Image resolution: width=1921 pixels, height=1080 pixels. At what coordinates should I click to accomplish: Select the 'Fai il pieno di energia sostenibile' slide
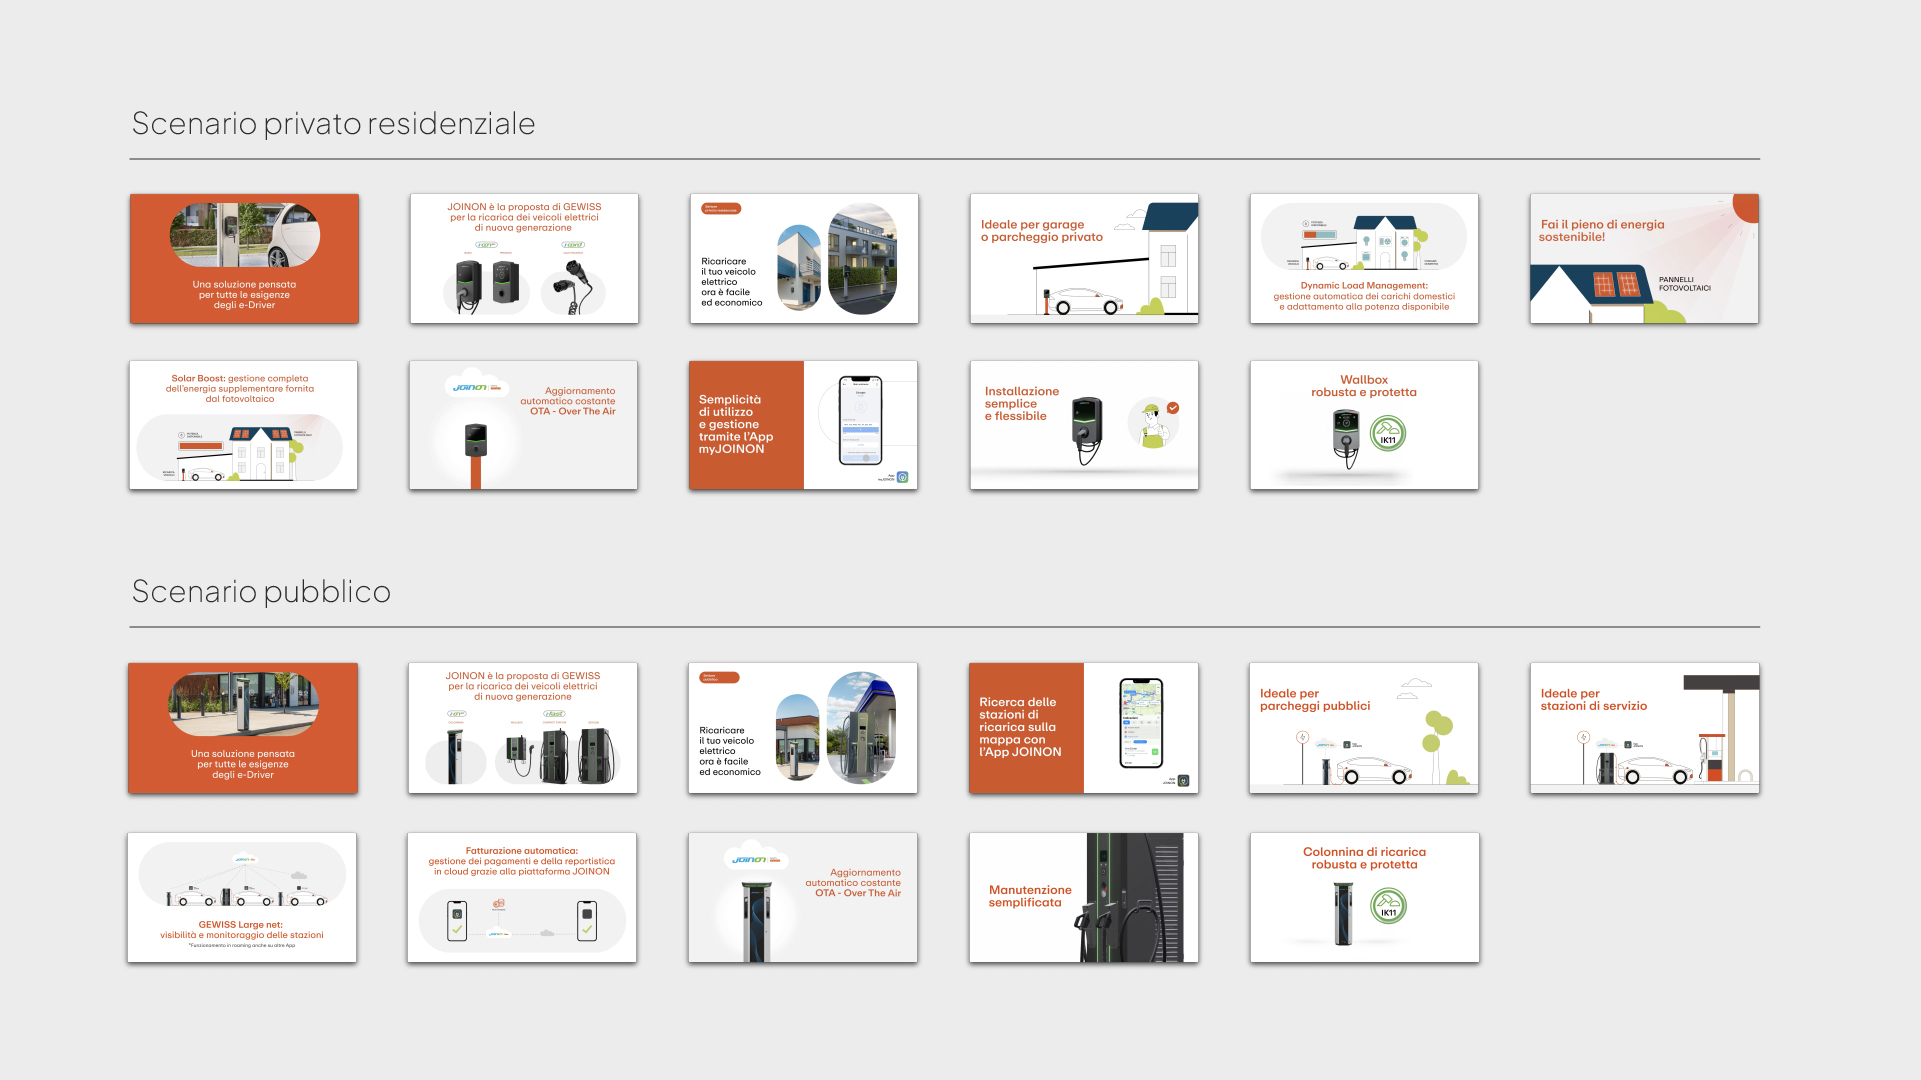(x=1644, y=258)
